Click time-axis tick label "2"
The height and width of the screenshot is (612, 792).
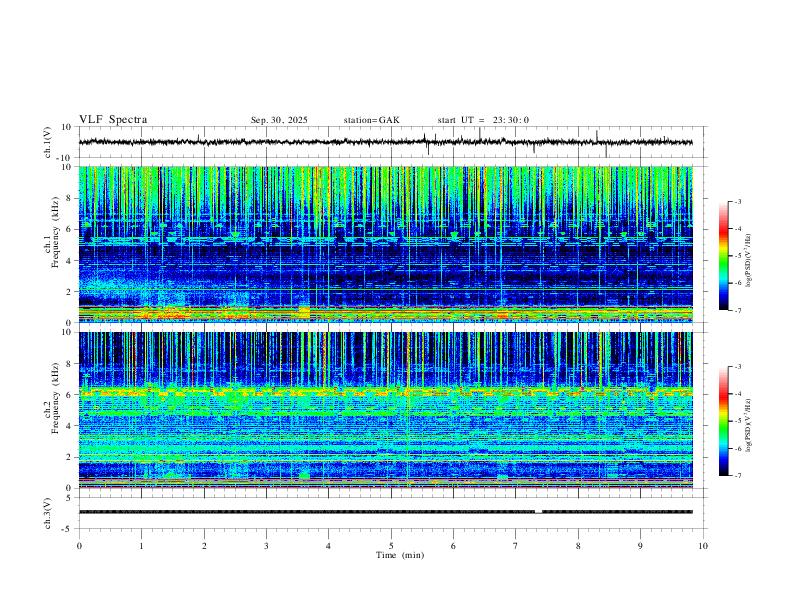204,546
